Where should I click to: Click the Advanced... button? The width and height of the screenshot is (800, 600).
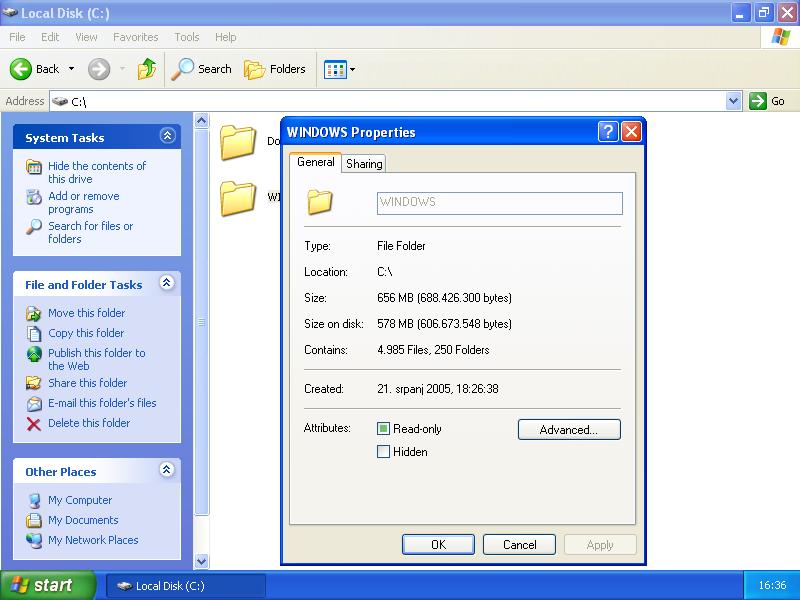569,430
